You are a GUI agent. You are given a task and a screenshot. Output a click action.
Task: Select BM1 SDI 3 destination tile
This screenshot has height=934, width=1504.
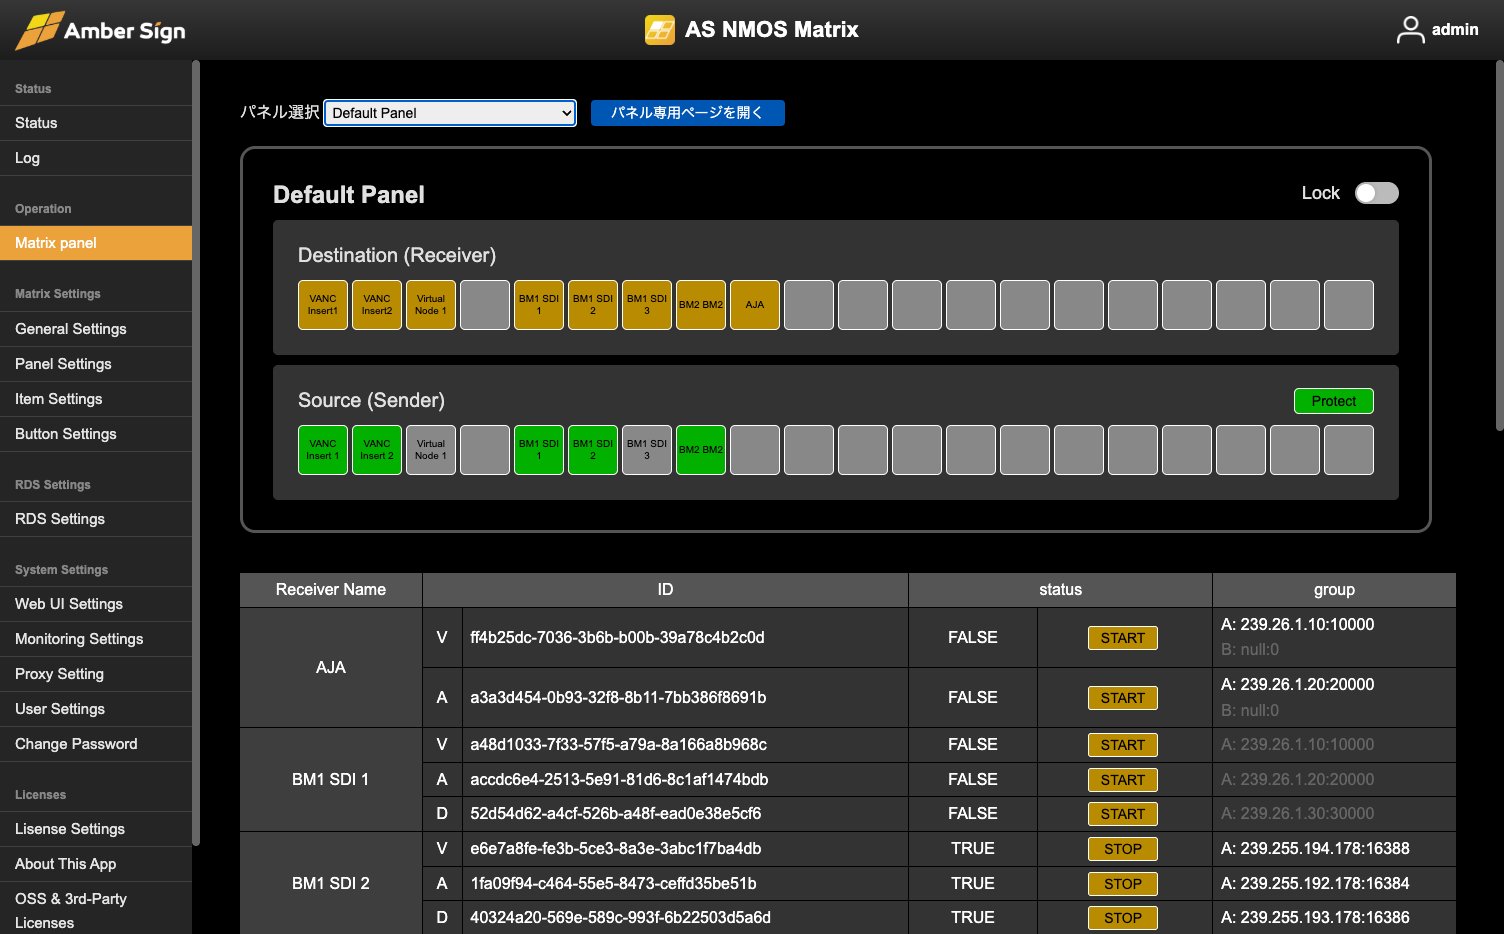point(647,305)
